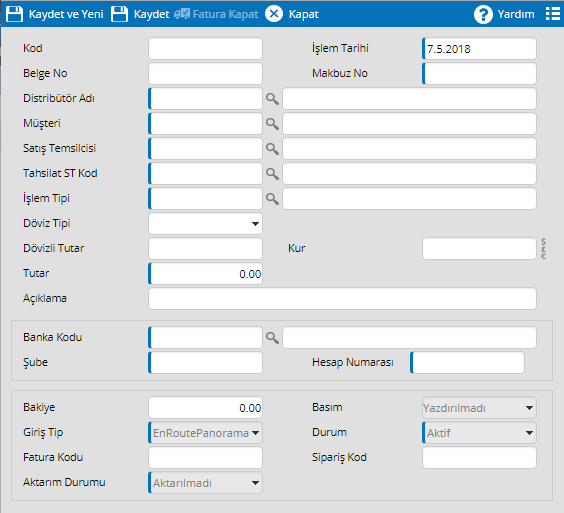564x513 pixels.
Task: Open the Banka Kodu lookup magnifier
Action: point(272,337)
